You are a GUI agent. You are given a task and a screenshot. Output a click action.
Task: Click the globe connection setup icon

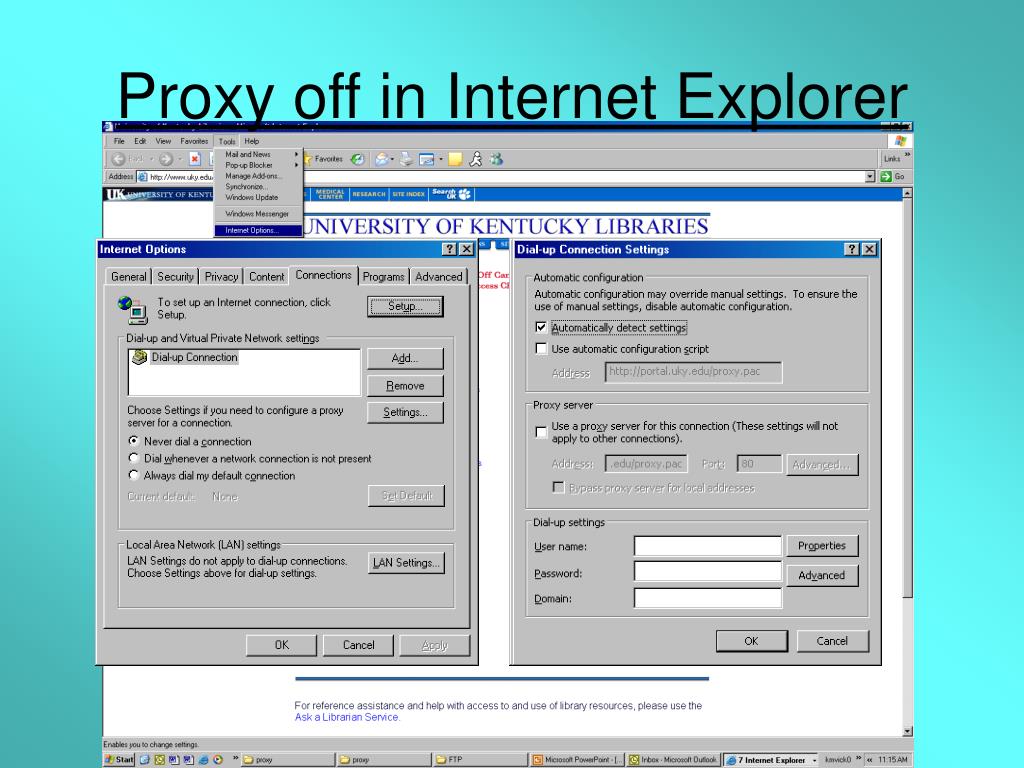(133, 310)
